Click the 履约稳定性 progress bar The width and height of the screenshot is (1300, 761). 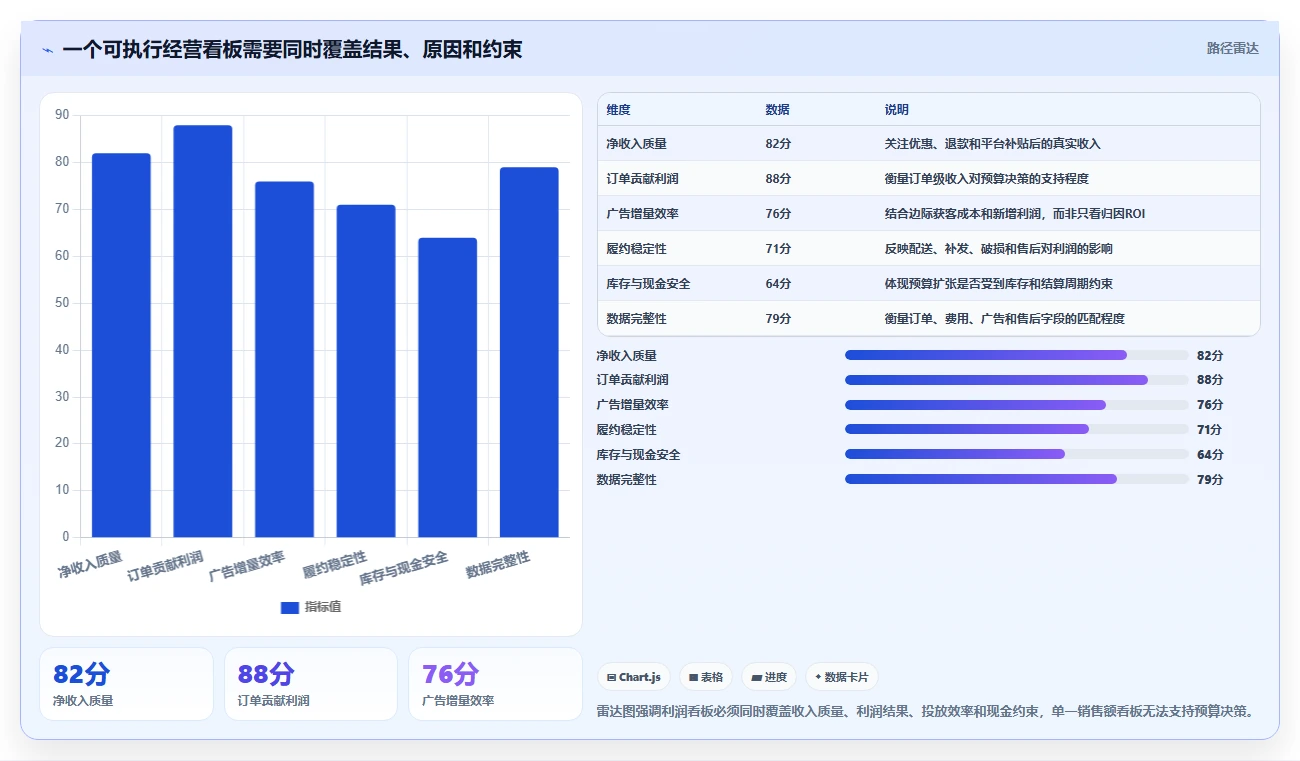[1017, 429]
